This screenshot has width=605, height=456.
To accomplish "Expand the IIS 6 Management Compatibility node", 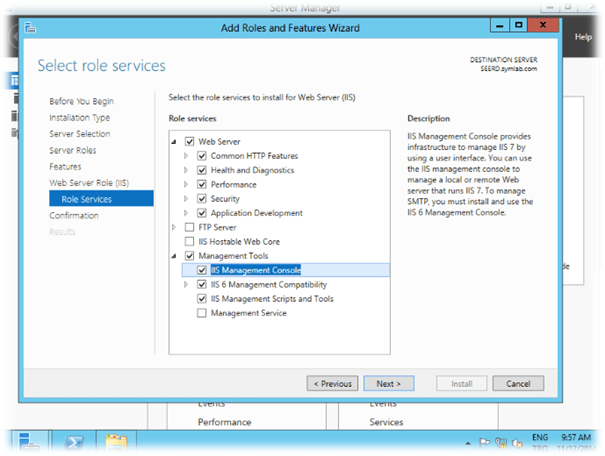I will [186, 285].
